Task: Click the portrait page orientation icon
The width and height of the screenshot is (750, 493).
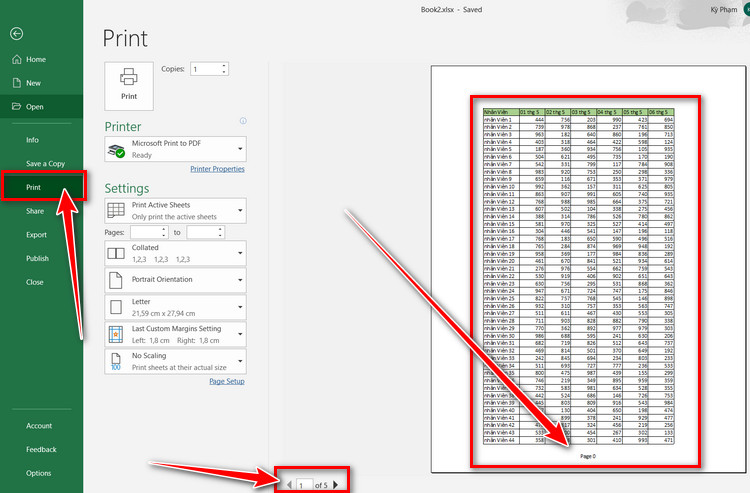Action: (x=116, y=280)
